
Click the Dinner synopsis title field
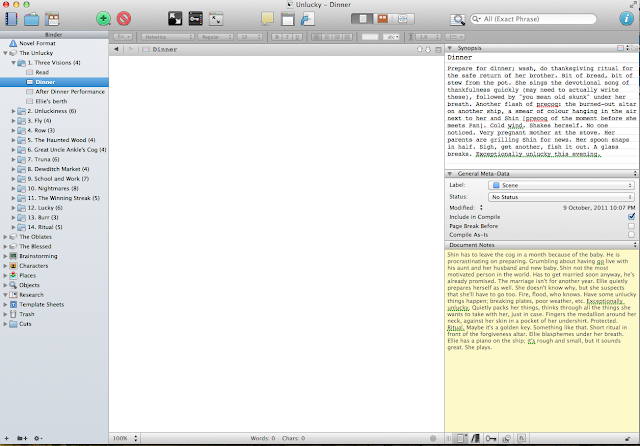click(541, 58)
